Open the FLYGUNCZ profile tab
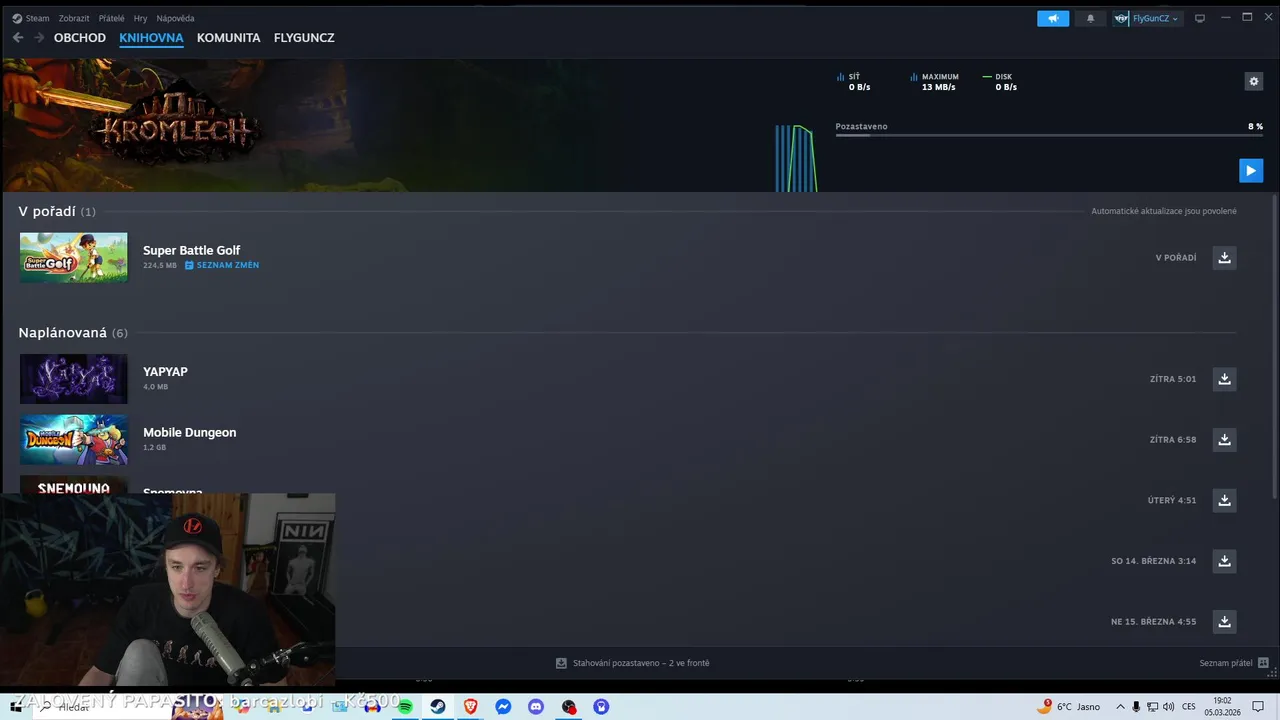 304,38
